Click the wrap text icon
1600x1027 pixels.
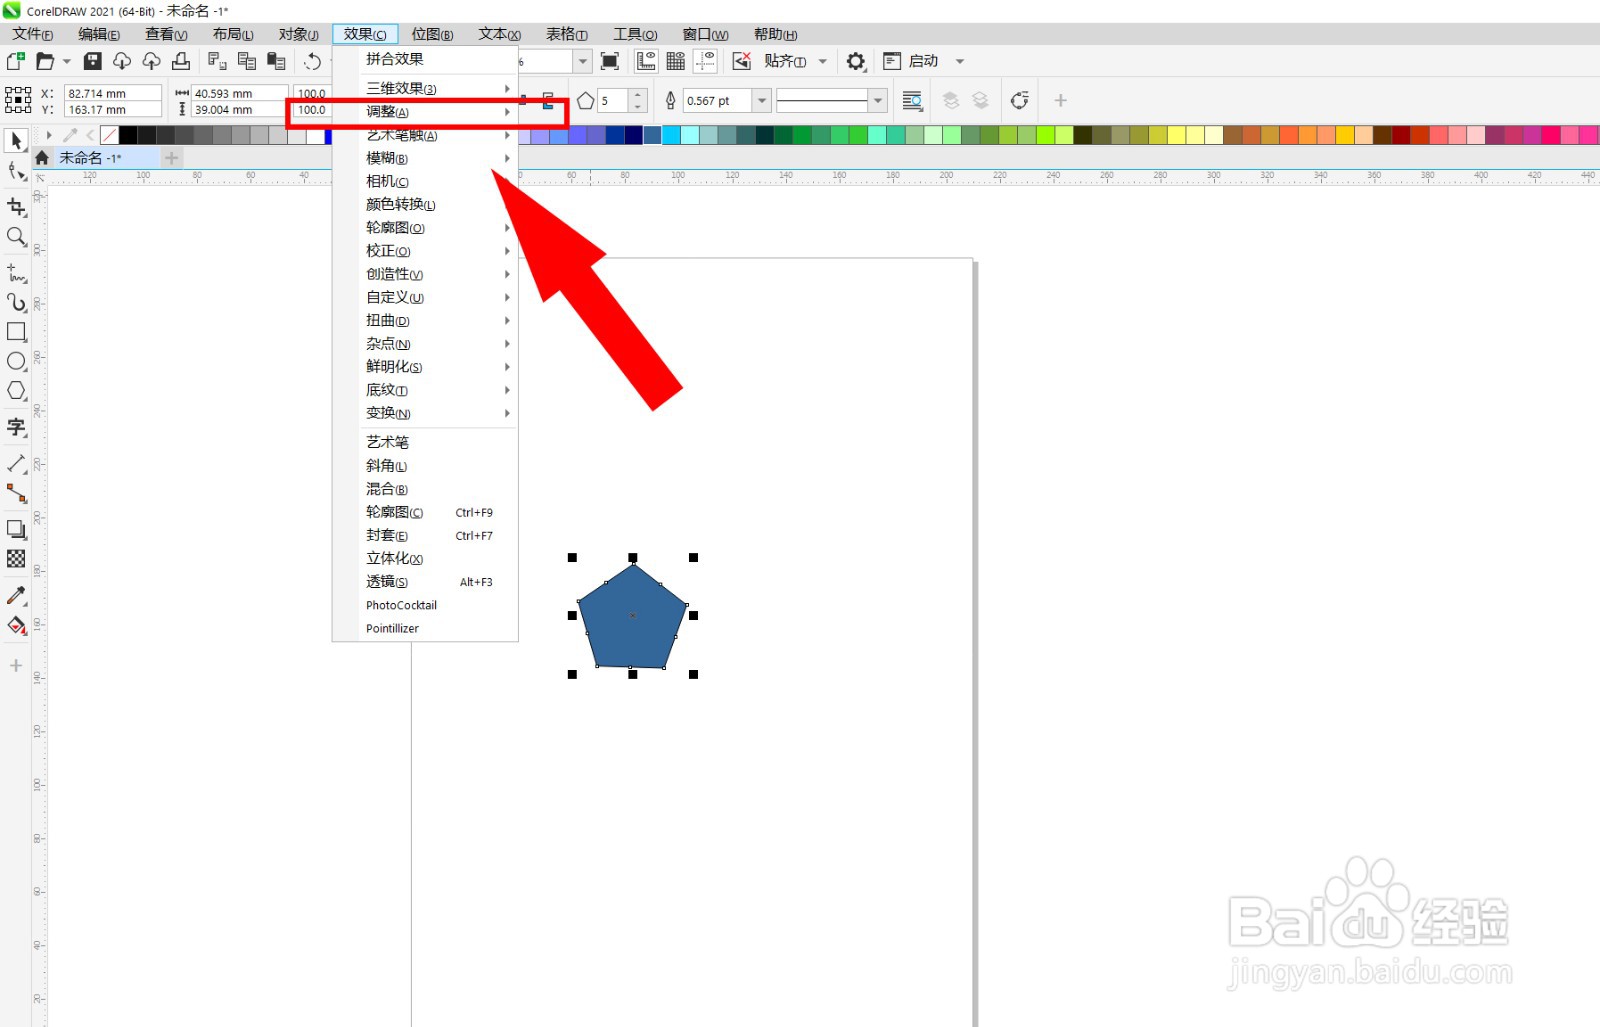pos(912,100)
